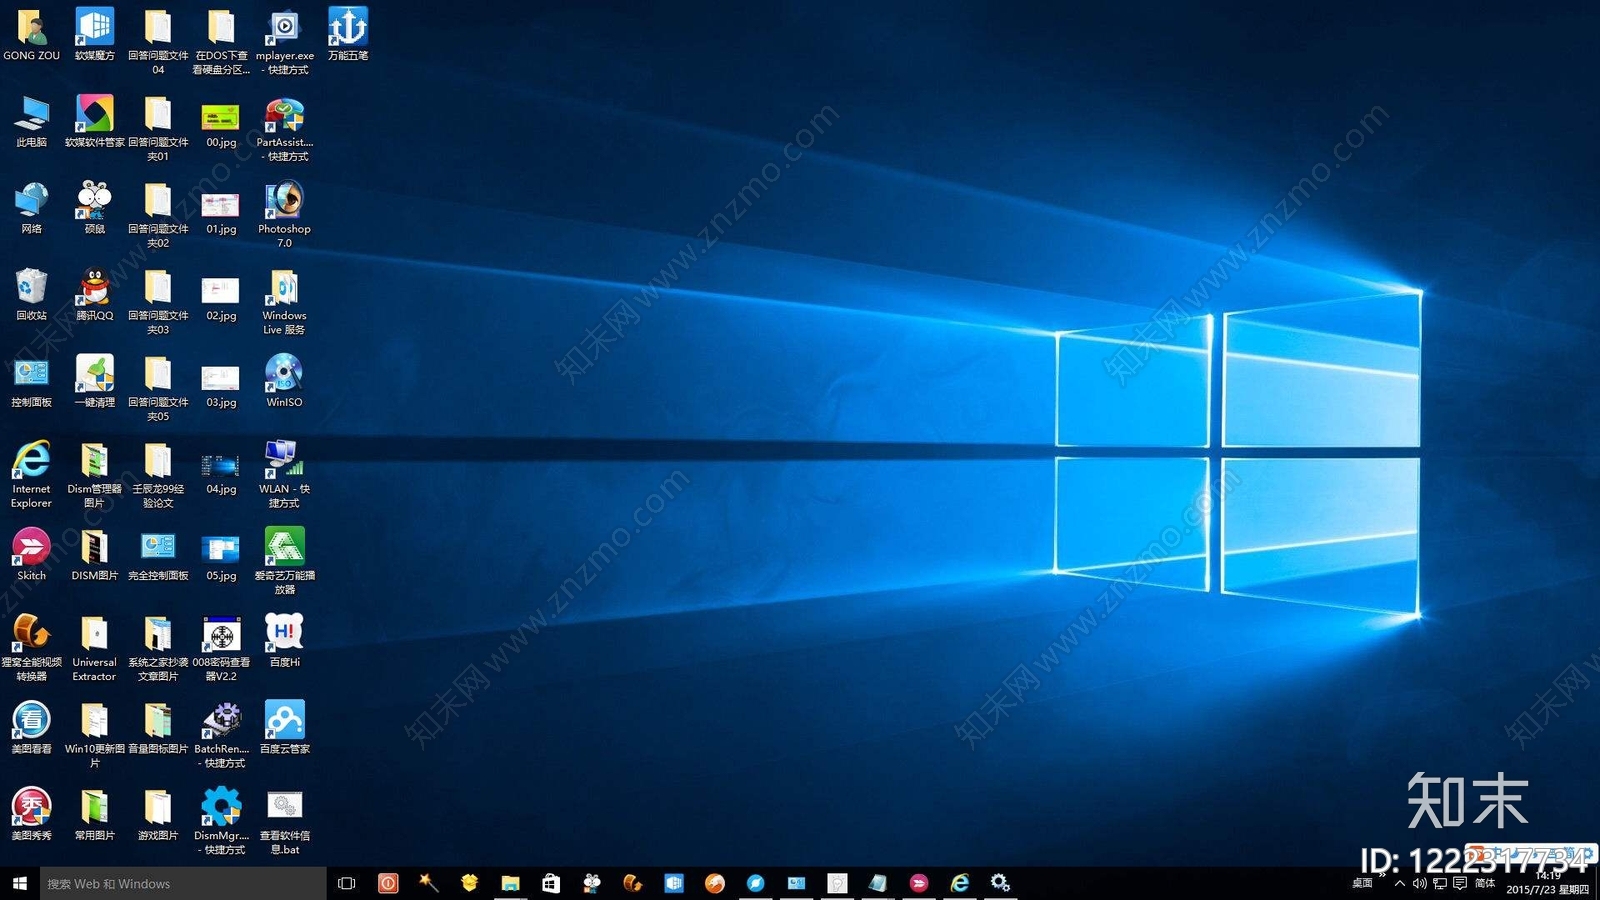The image size is (1600, 900).
Task: Open the Action Center notifications icon
Action: click(1460, 883)
